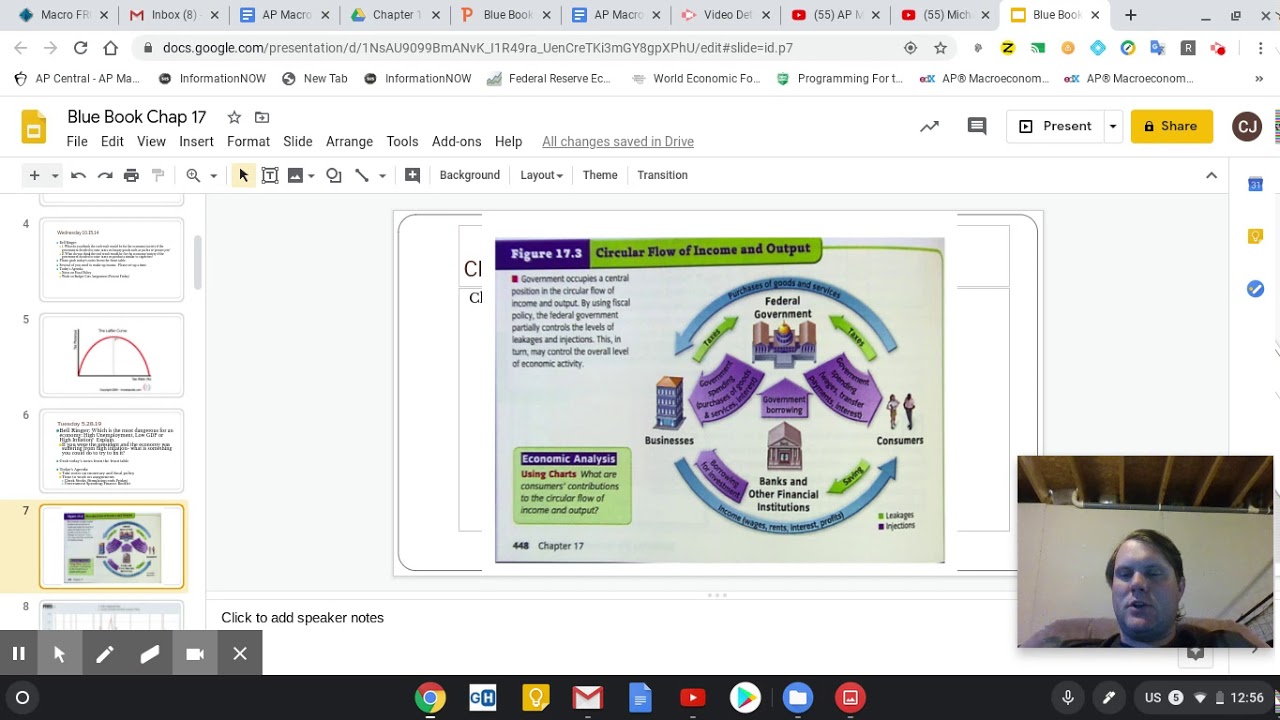Open the File menu

pyautogui.click(x=77, y=142)
